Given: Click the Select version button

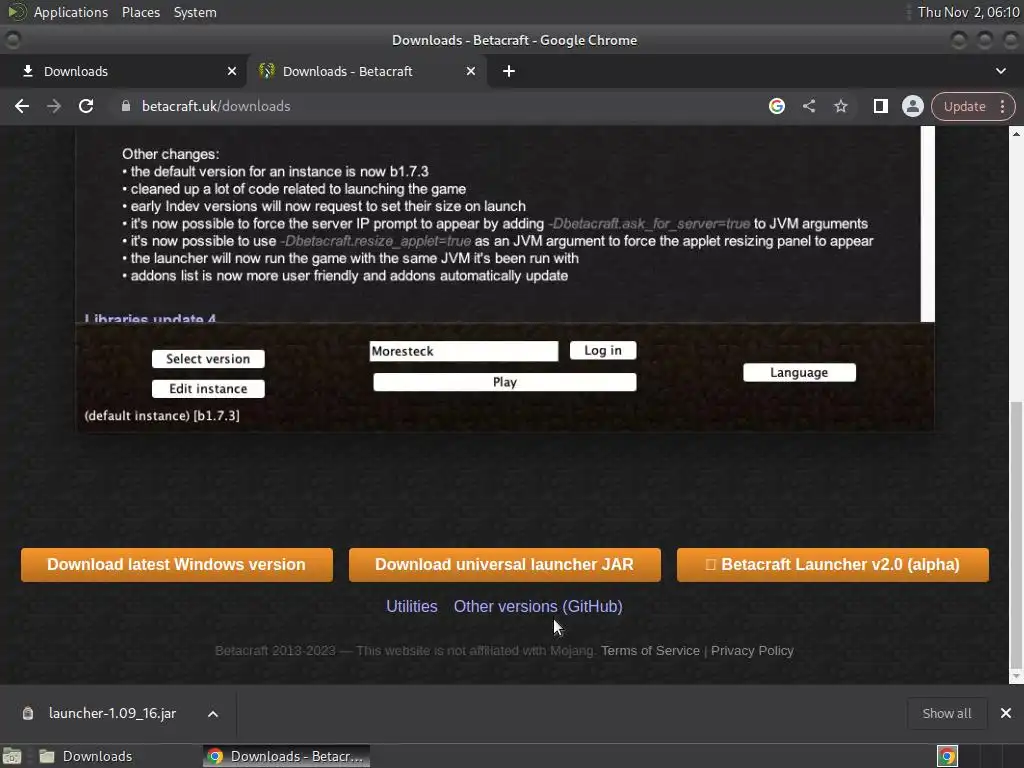Looking at the screenshot, I should click(x=208, y=359).
